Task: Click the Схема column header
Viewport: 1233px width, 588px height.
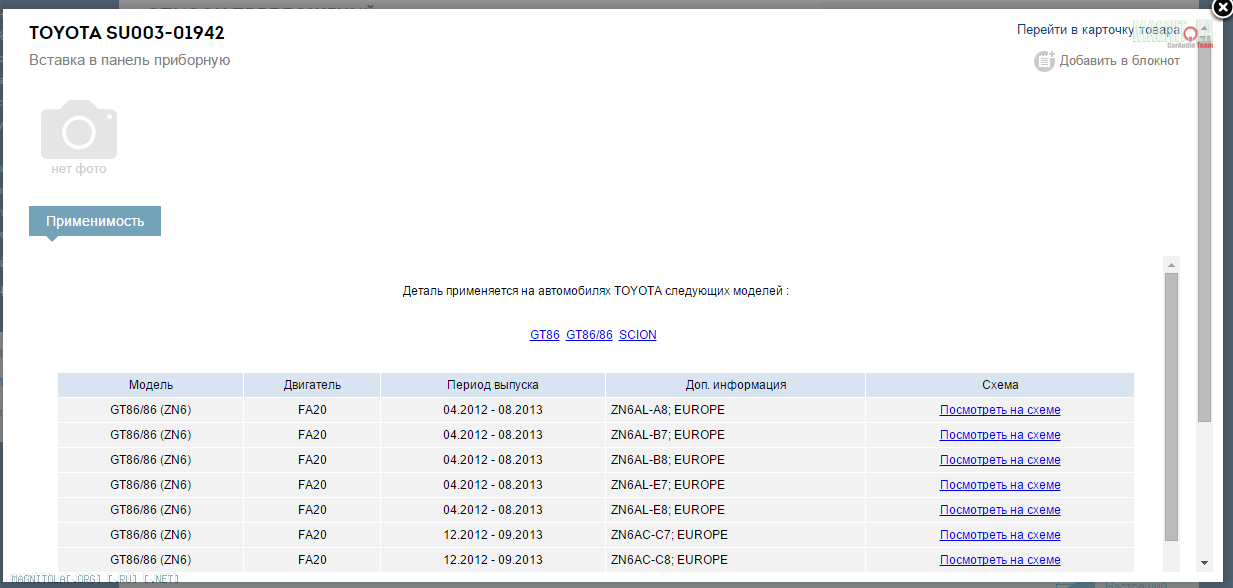Action: click(1000, 385)
